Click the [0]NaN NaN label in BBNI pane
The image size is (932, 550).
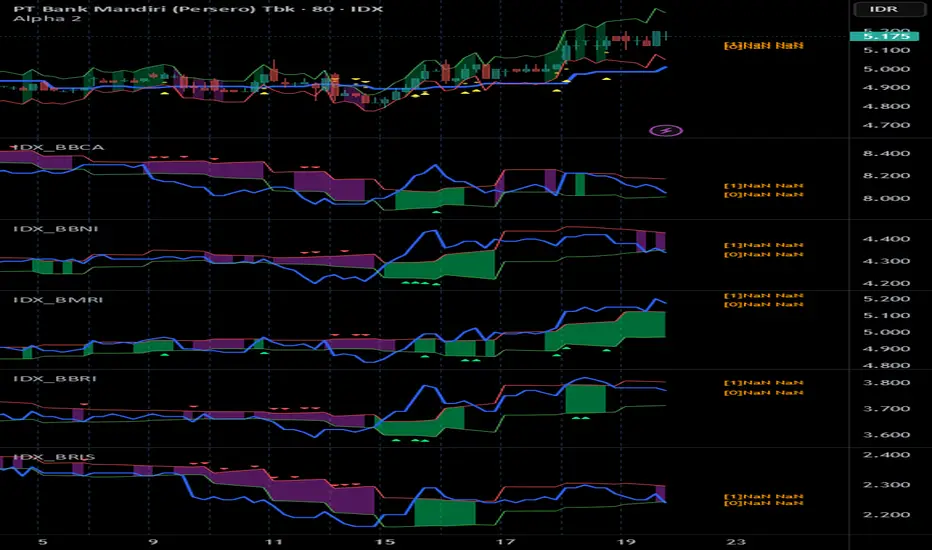click(763, 254)
